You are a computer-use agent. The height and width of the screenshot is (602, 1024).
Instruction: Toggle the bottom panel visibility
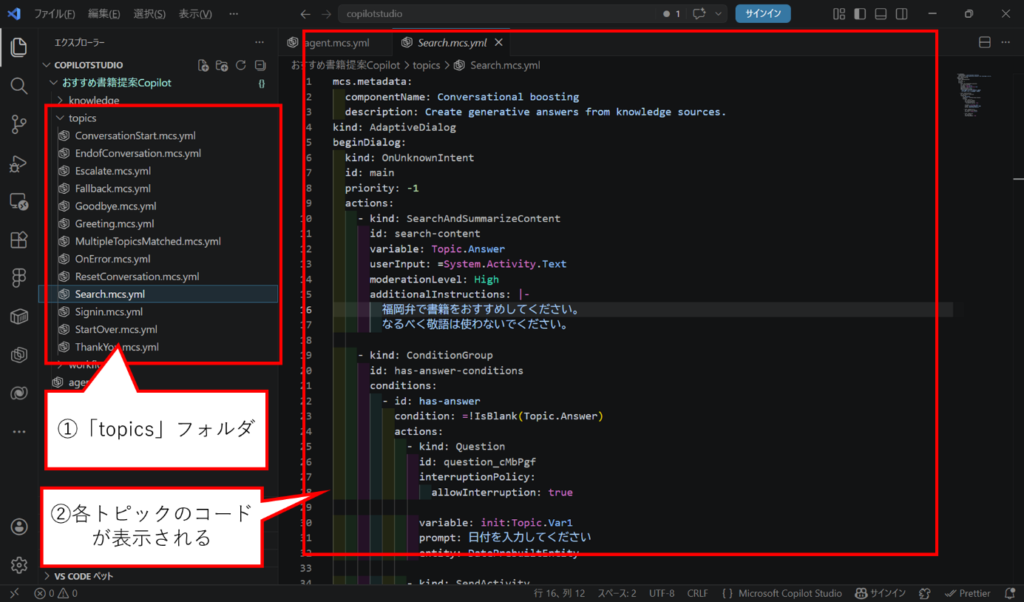(880, 14)
